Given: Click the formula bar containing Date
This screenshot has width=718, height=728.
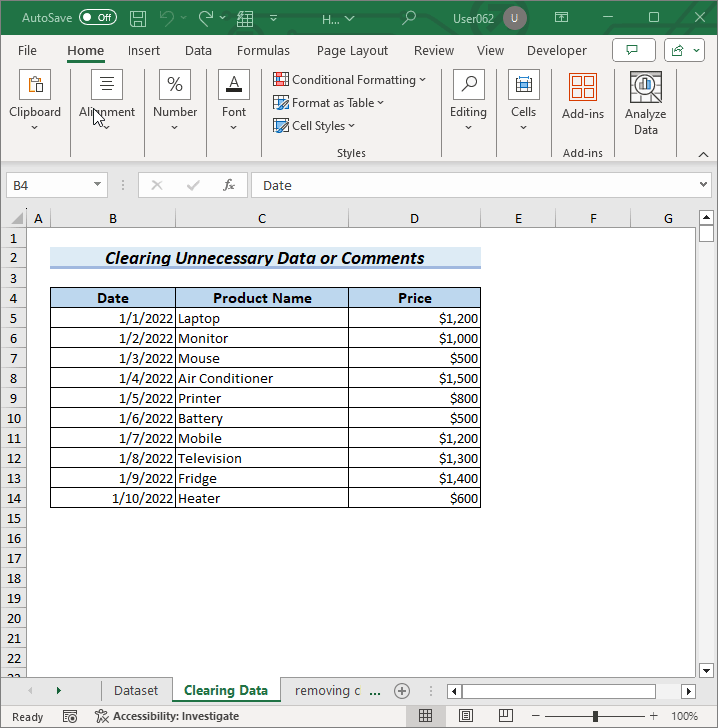Looking at the screenshot, I should (x=476, y=186).
